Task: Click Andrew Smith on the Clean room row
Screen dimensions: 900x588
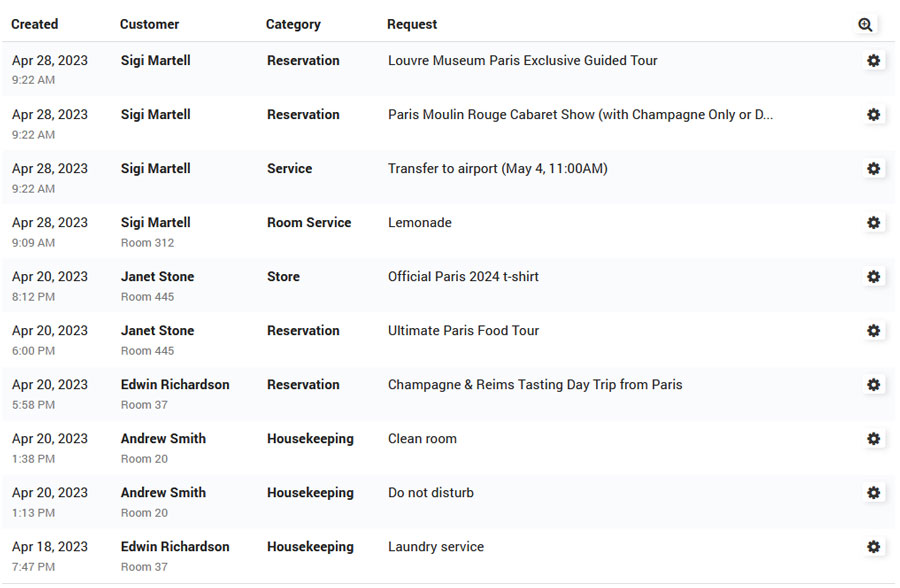Action: click(163, 439)
